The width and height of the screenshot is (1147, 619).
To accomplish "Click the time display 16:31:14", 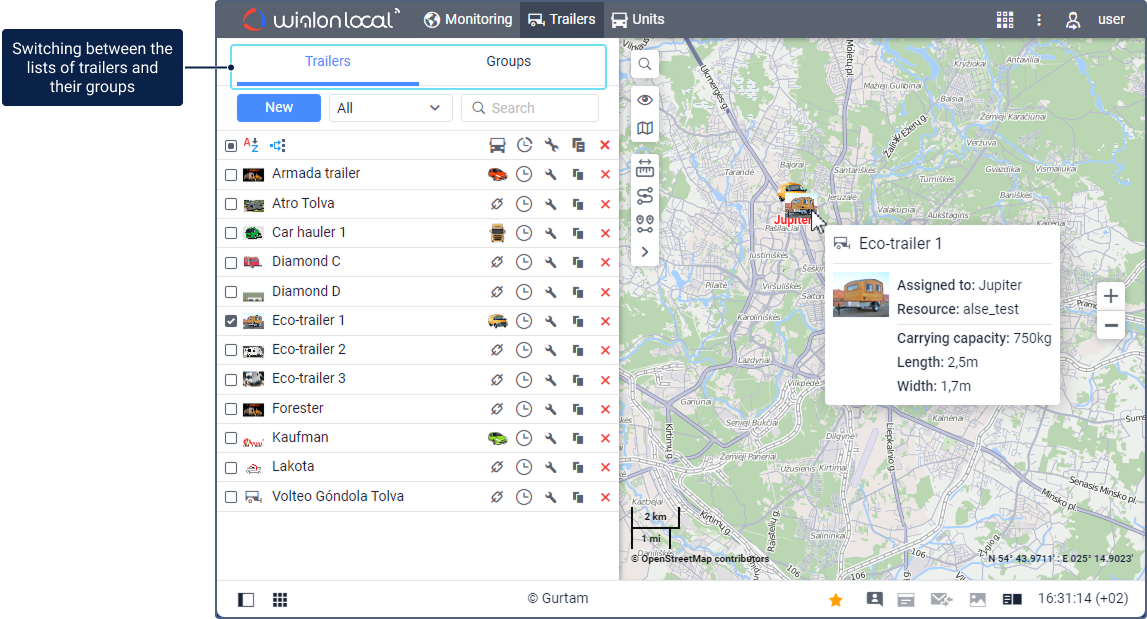I will pyautogui.click(x=1083, y=599).
